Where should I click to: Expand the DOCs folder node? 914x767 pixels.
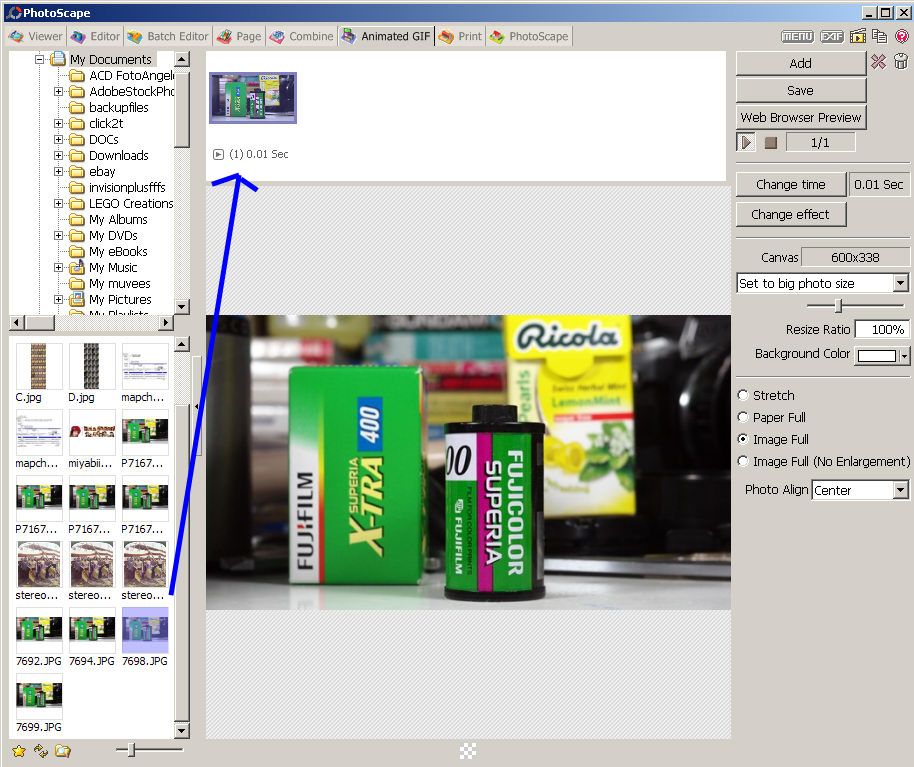point(58,139)
